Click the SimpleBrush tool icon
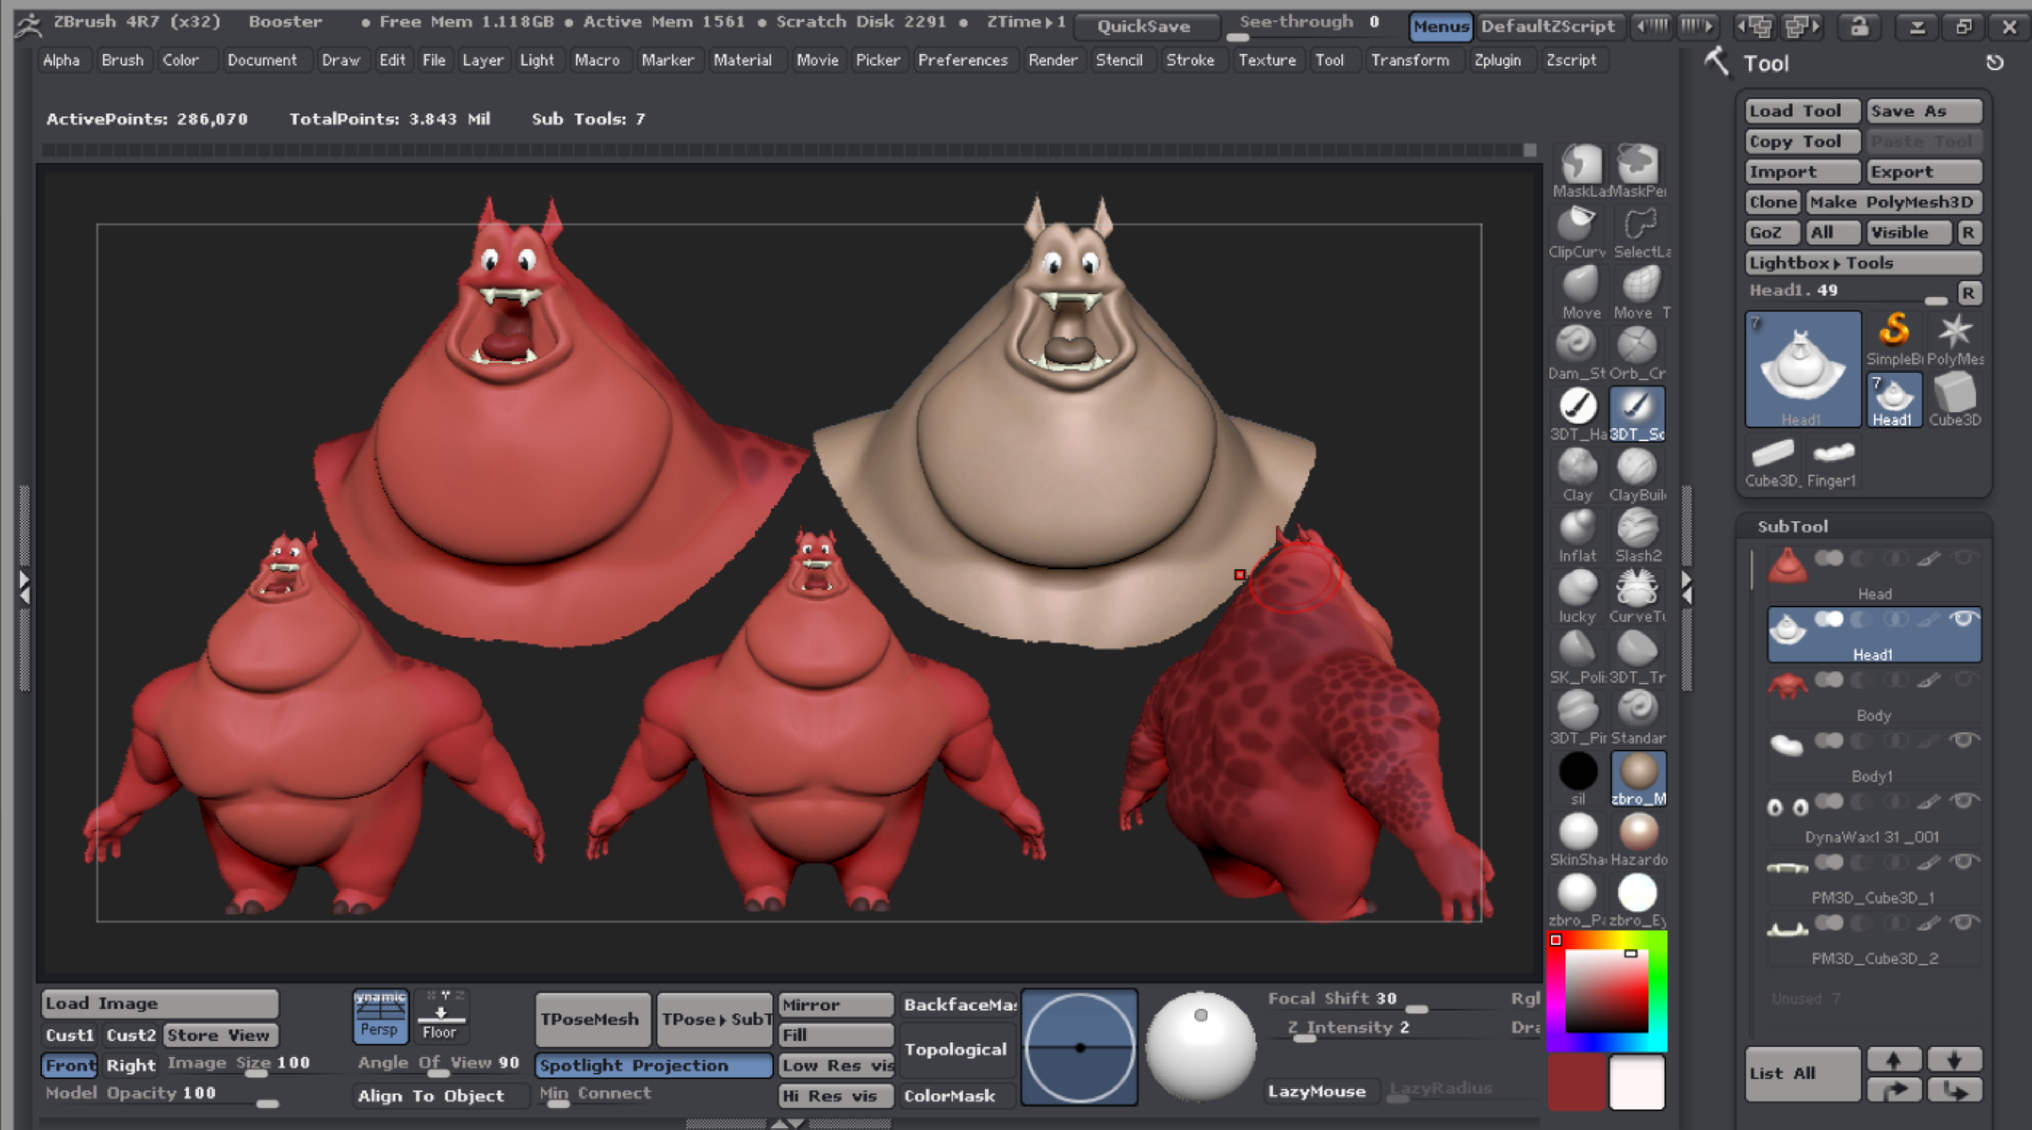The width and height of the screenshot is (2032, 1130). pos(1894,332)
